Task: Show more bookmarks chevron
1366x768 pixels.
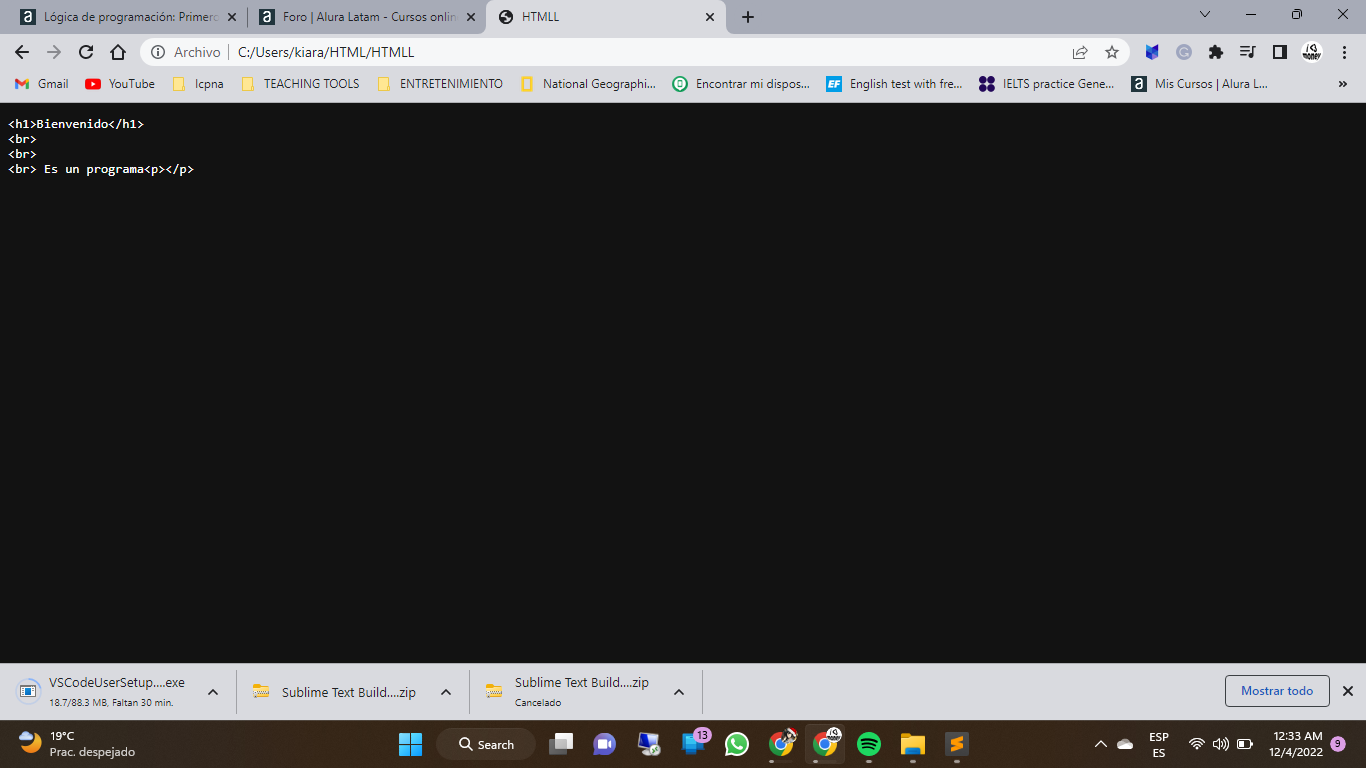Action: 1343,84
